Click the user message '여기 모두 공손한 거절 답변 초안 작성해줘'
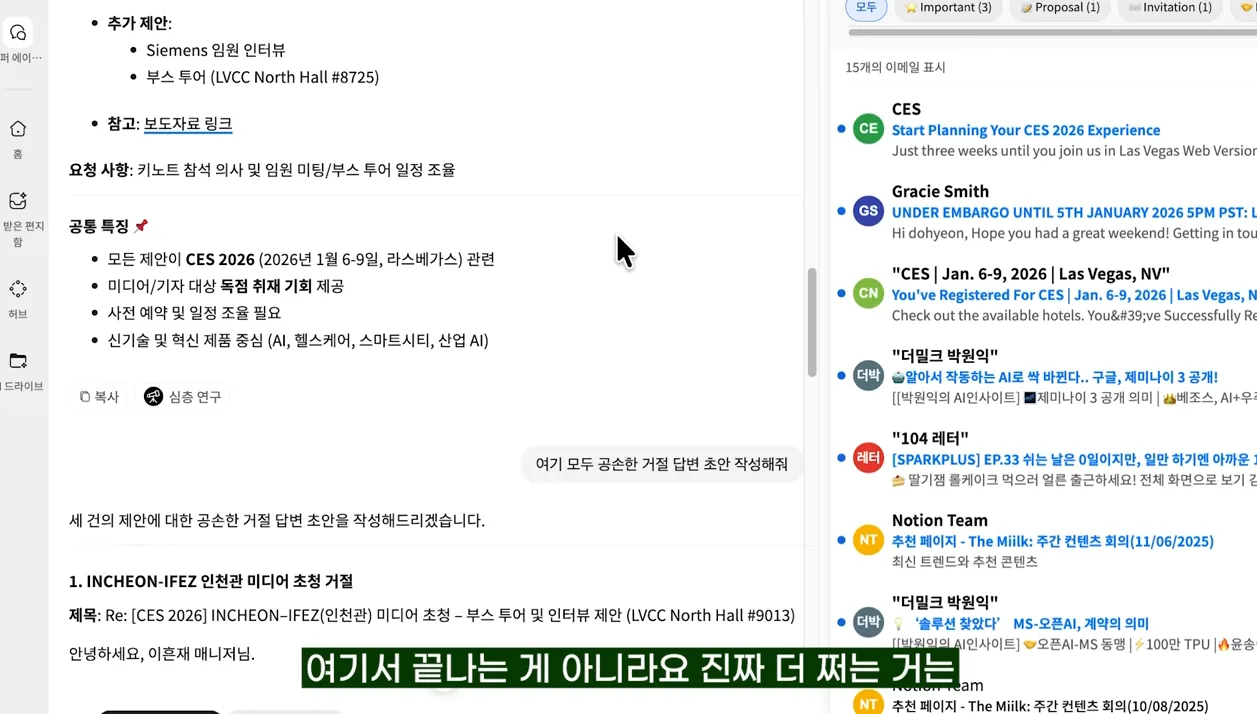1257x714 pixels. point(662,464)
